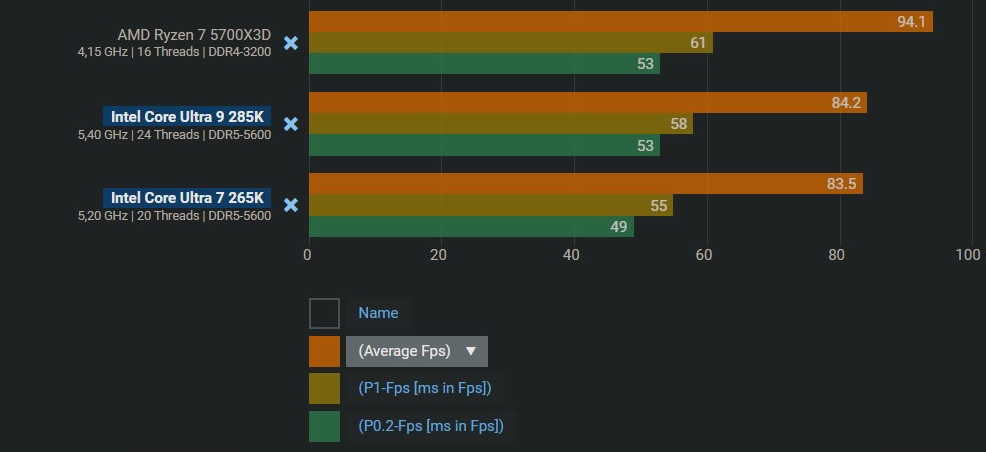Click the axis value 100

coord(967,255)
